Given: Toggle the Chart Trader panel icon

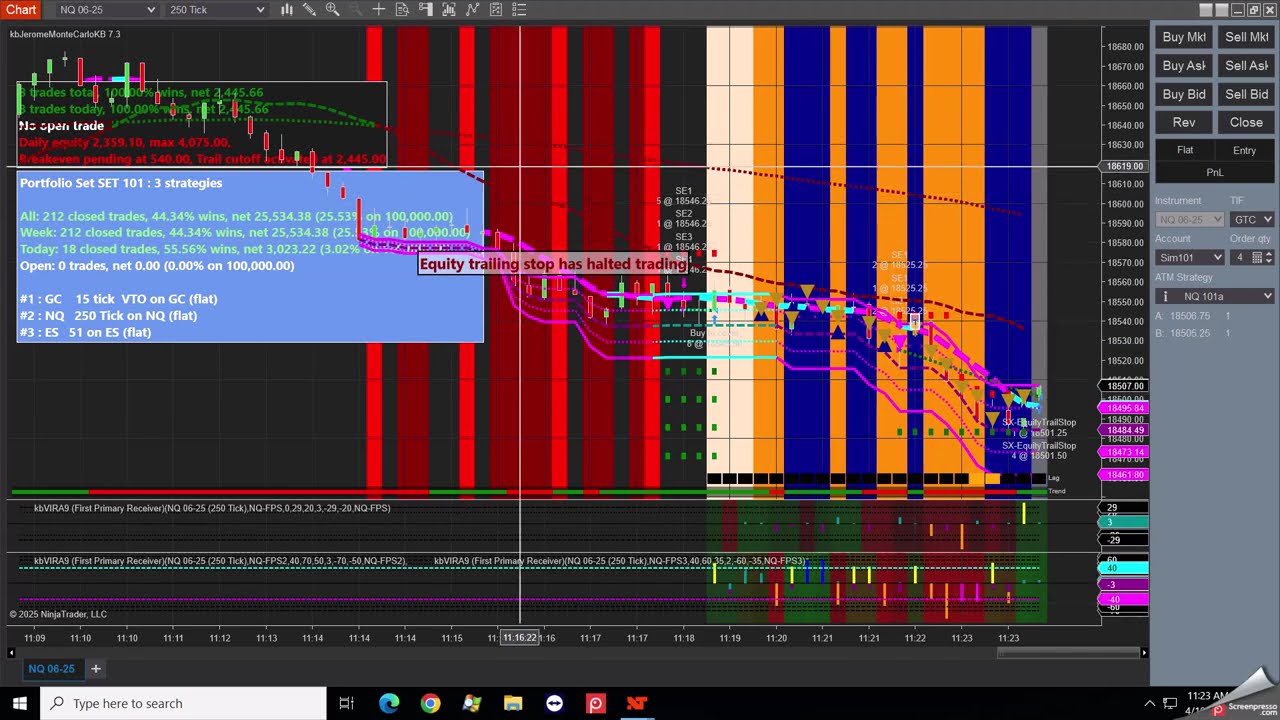Looking at the screenshot, I should 425,10.
